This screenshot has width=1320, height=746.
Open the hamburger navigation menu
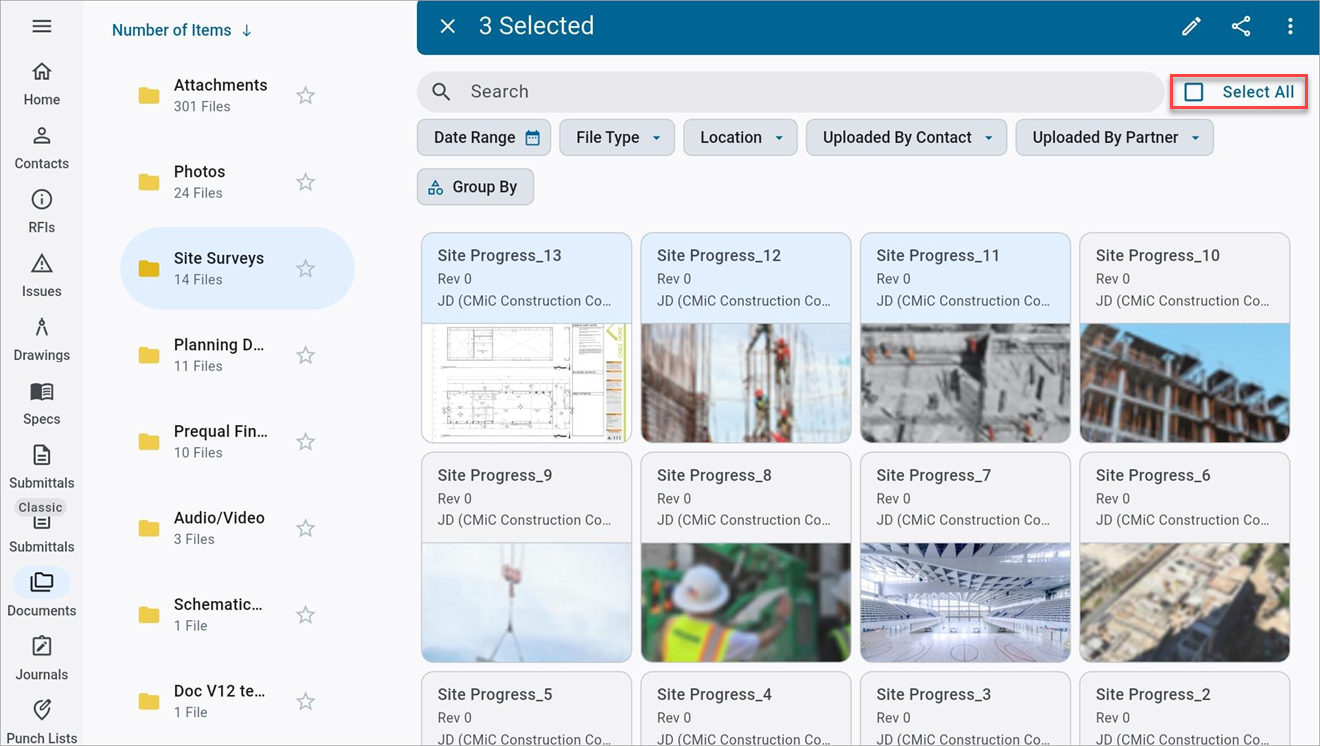click(x=42, y=26)
